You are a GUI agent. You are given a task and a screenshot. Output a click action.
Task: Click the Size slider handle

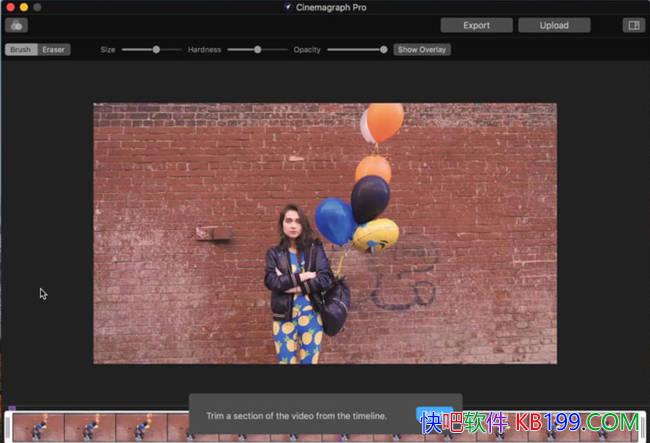156,49
